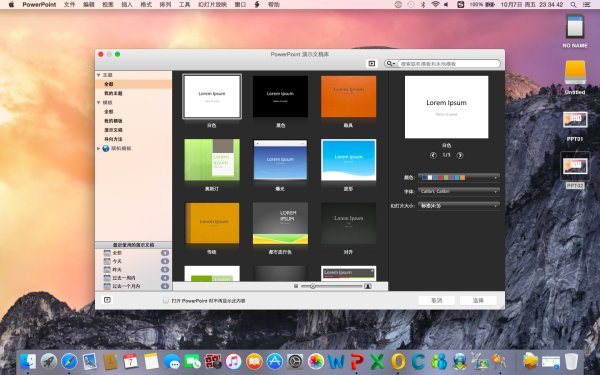Open the 颜色 color scheme dropdown

459,178
